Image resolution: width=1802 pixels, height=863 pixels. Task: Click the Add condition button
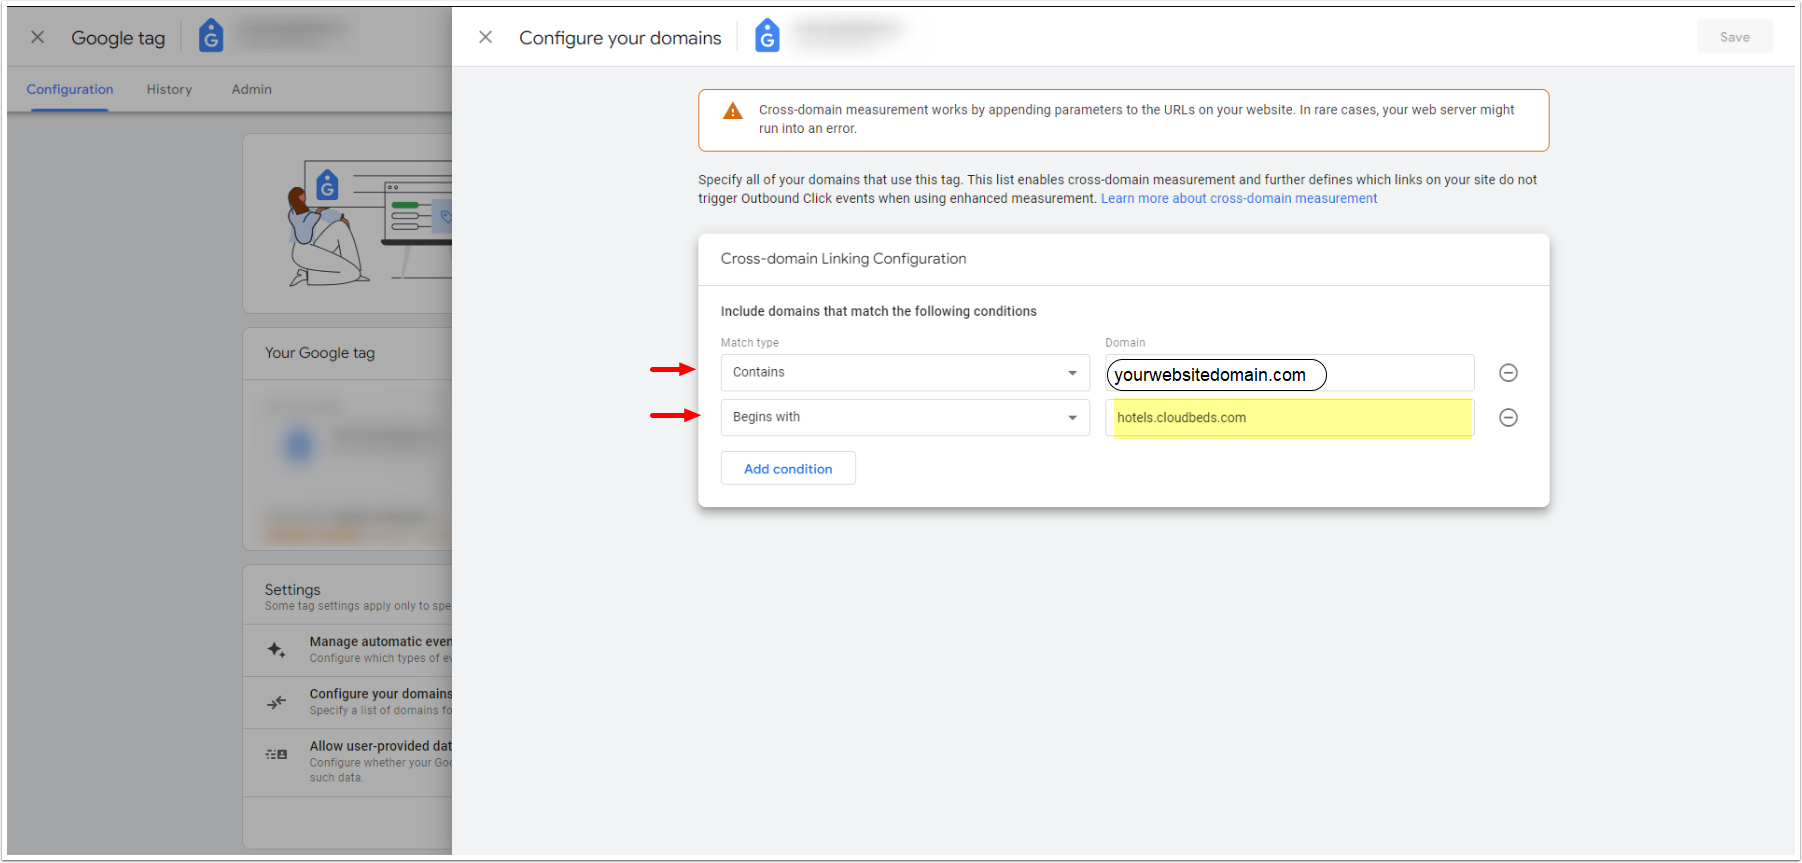[x=788, y=469]
